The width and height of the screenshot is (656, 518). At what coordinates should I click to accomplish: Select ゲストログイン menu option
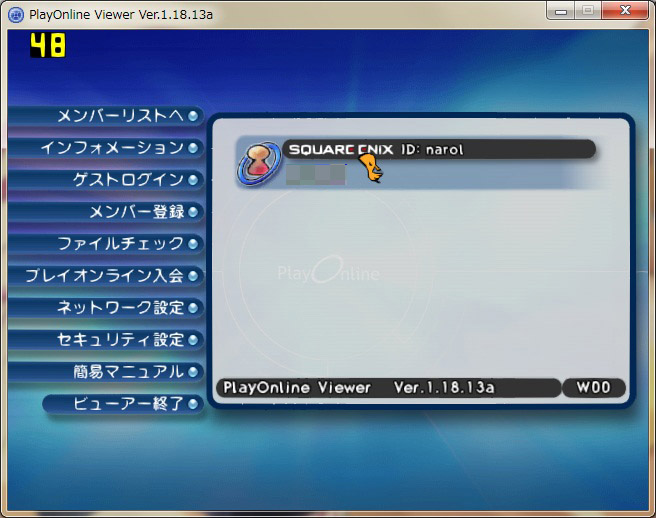pos(105,180)
